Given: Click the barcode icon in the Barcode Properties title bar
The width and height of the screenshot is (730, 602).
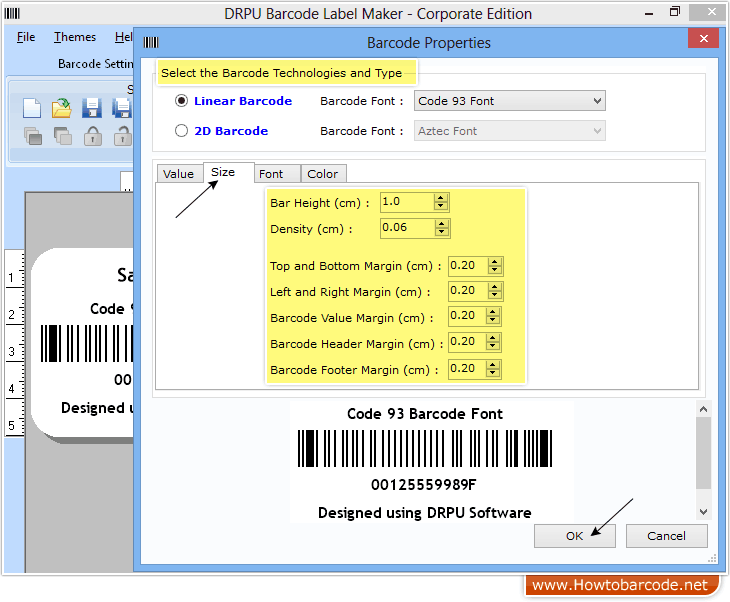Looking at the screenshot, I should click(x=151, y=43).
